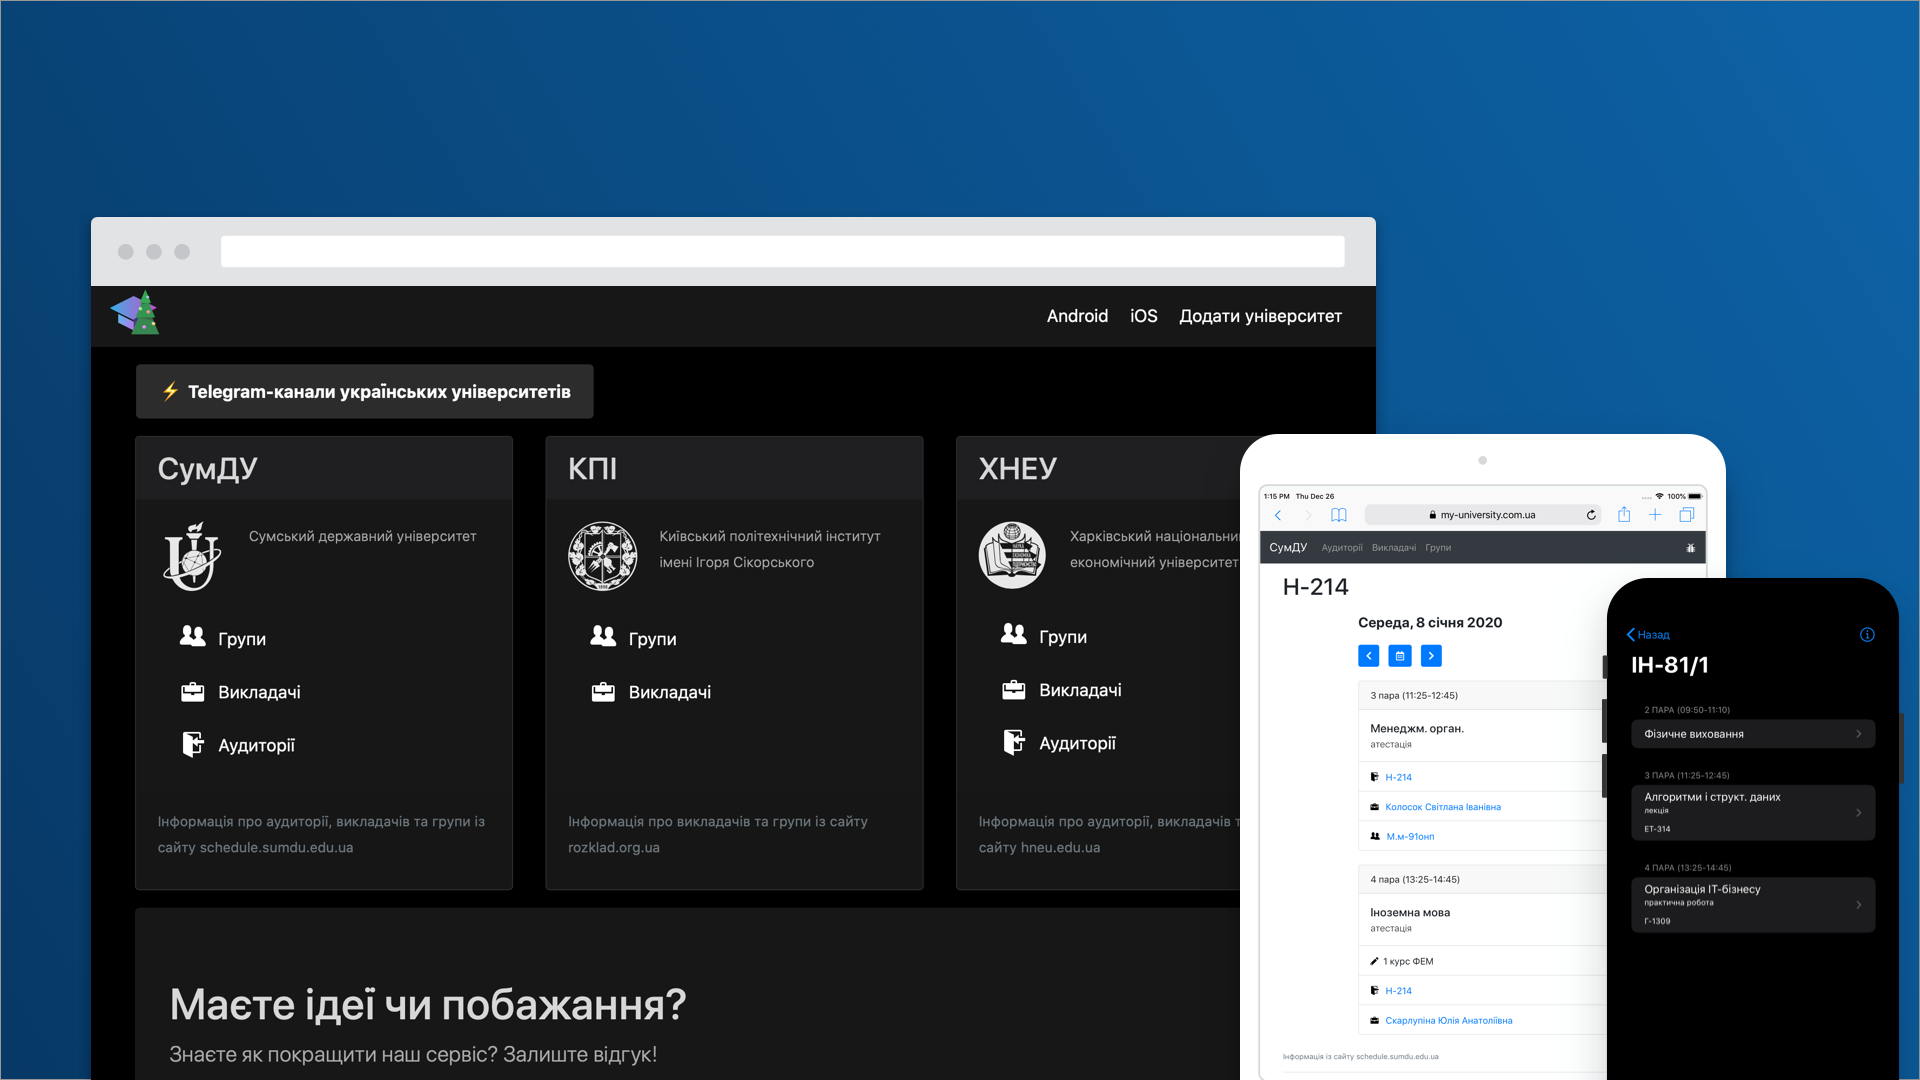1920x1080 pixels.
Task: Open 'Викладачі' in the СумДУ card
Action: 259,692
